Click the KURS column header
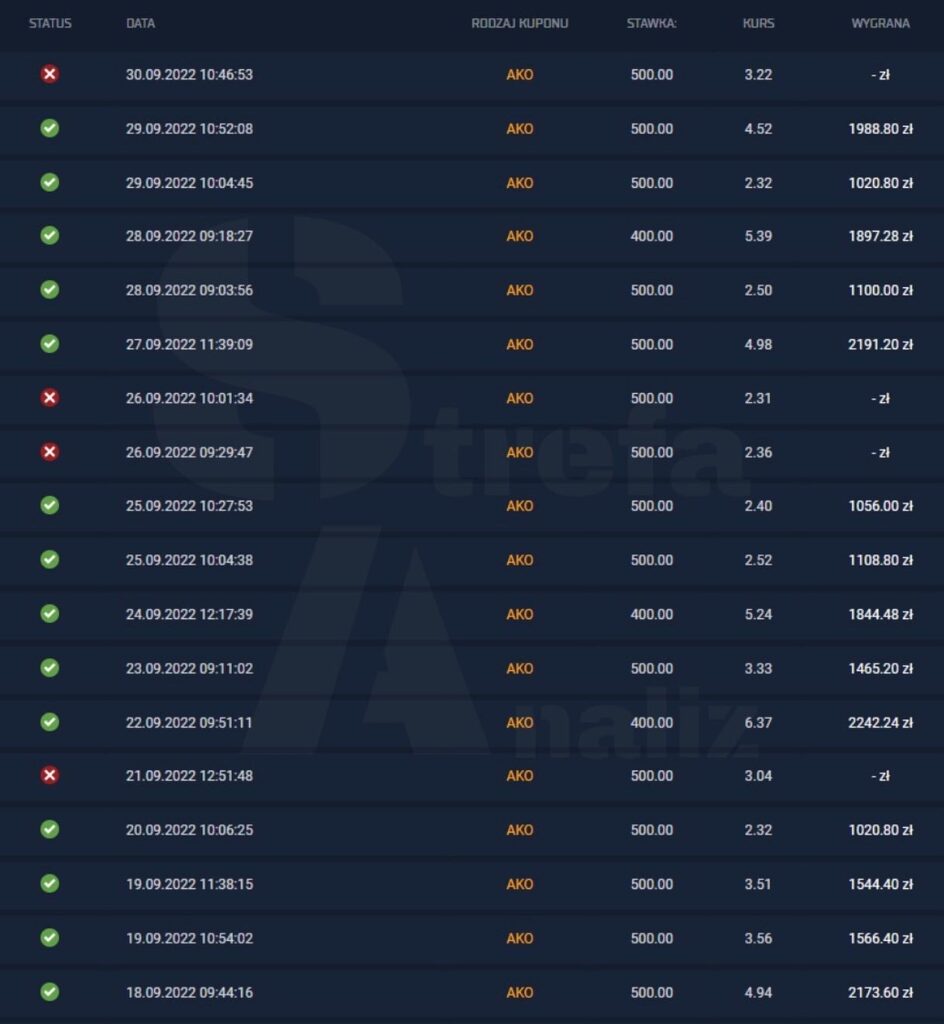Screen dimensions: 944x1024 click(x=758, y=24)
